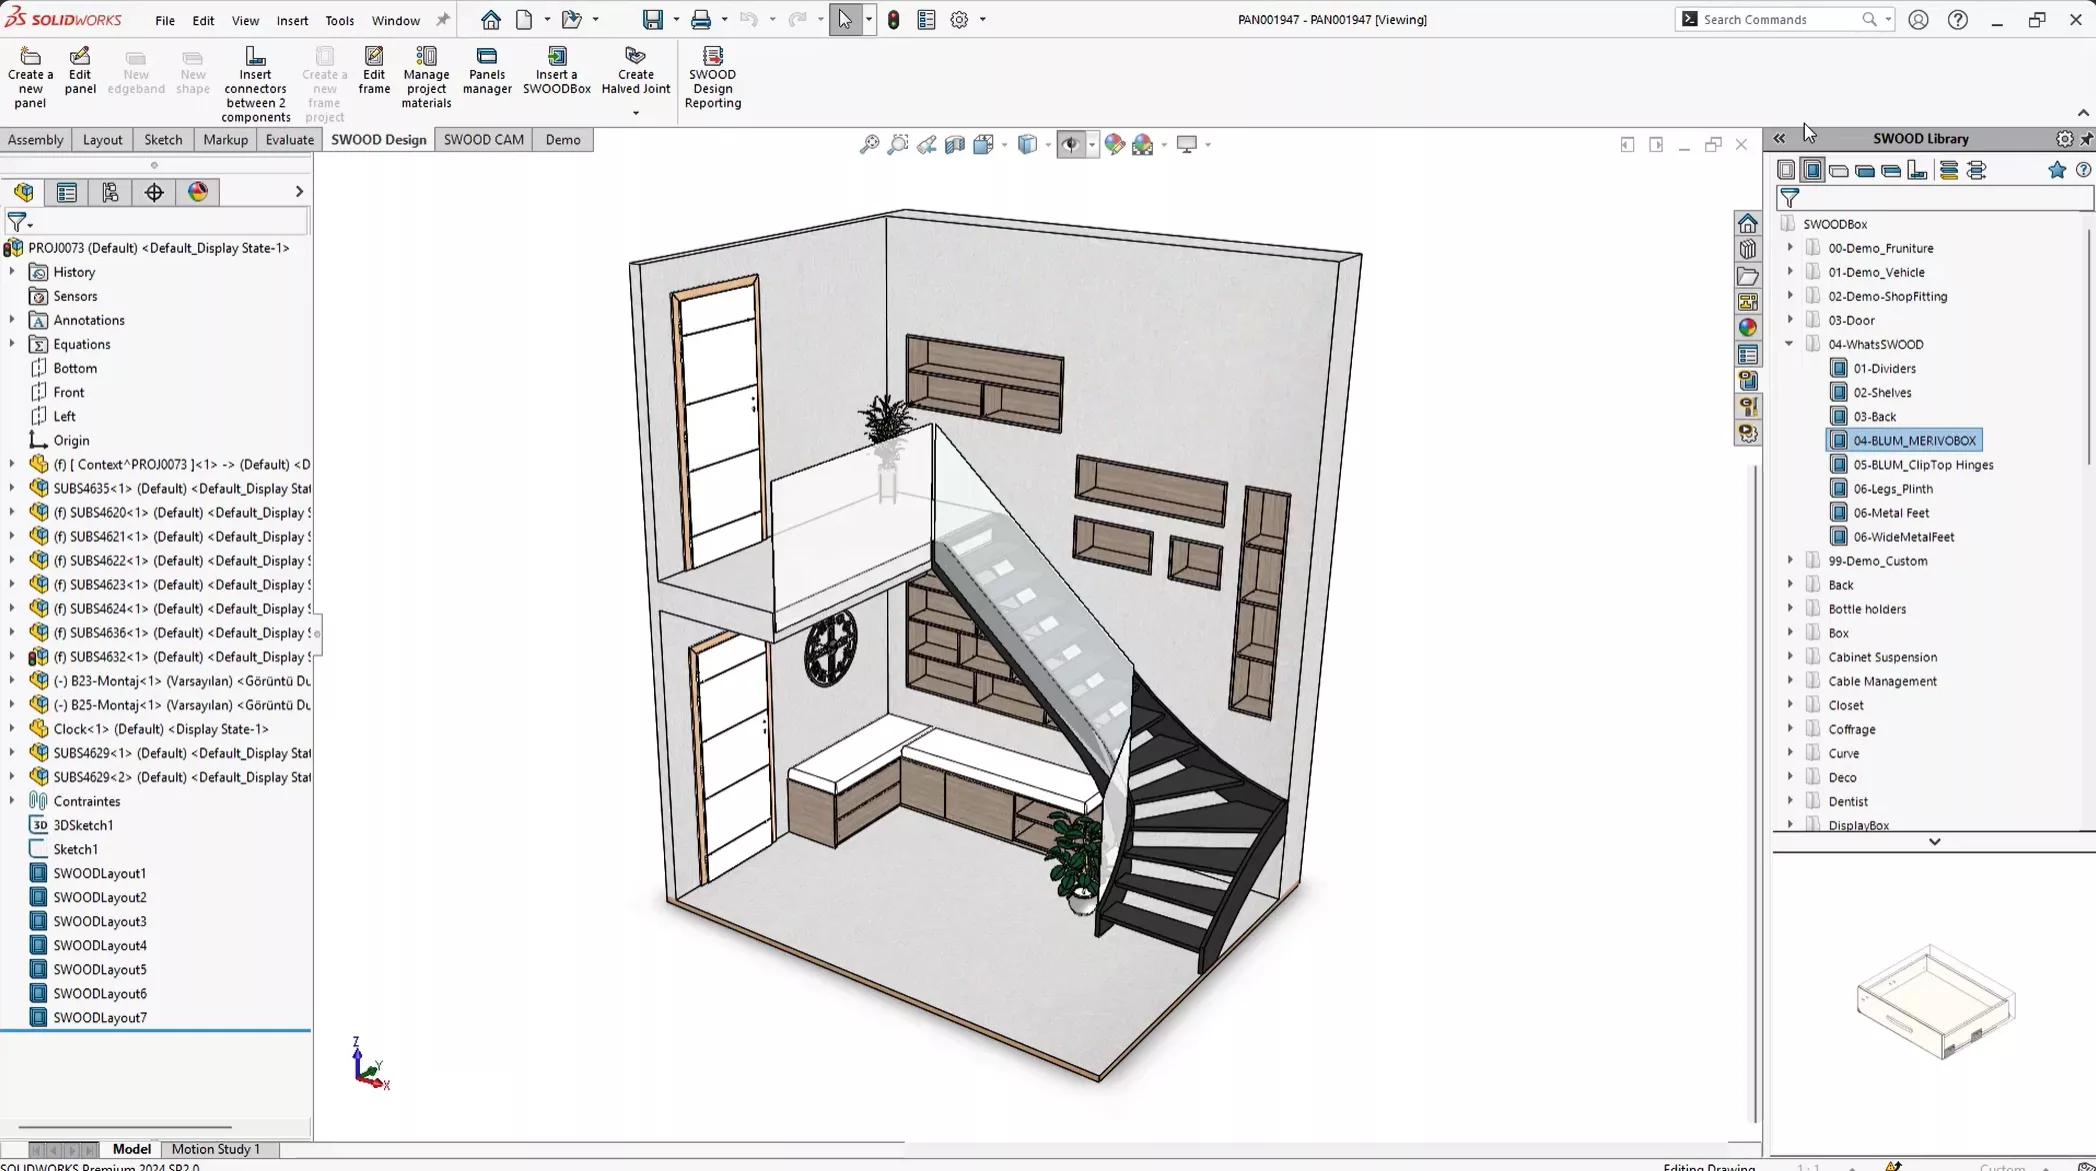
Task: Expand the Equations node
Action: point(12,344)
